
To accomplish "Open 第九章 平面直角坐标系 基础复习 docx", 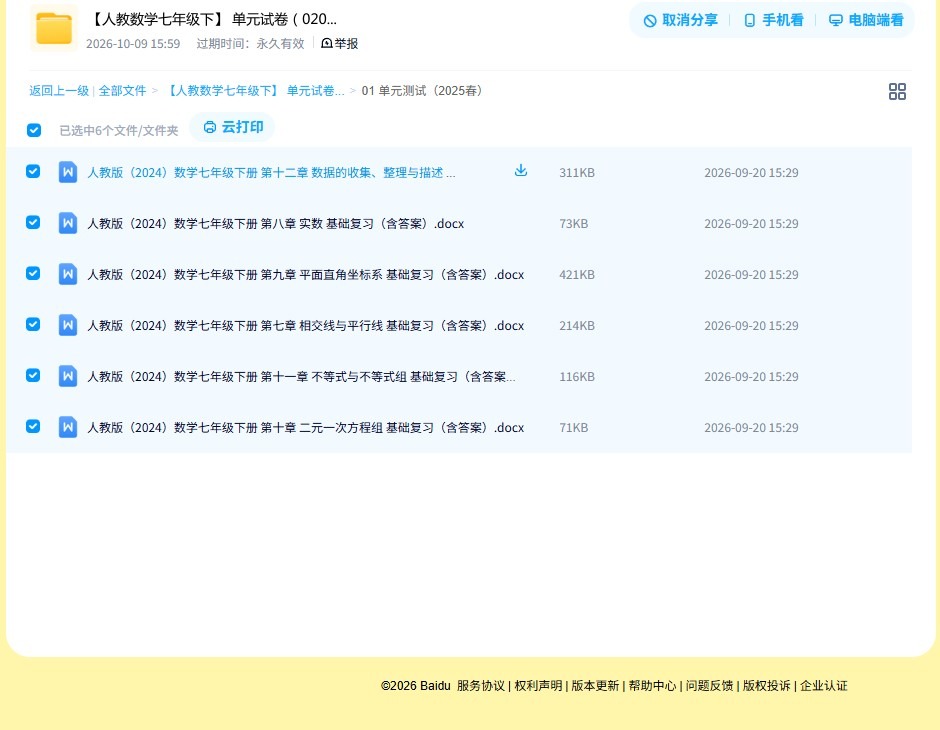I will [306, 274].
